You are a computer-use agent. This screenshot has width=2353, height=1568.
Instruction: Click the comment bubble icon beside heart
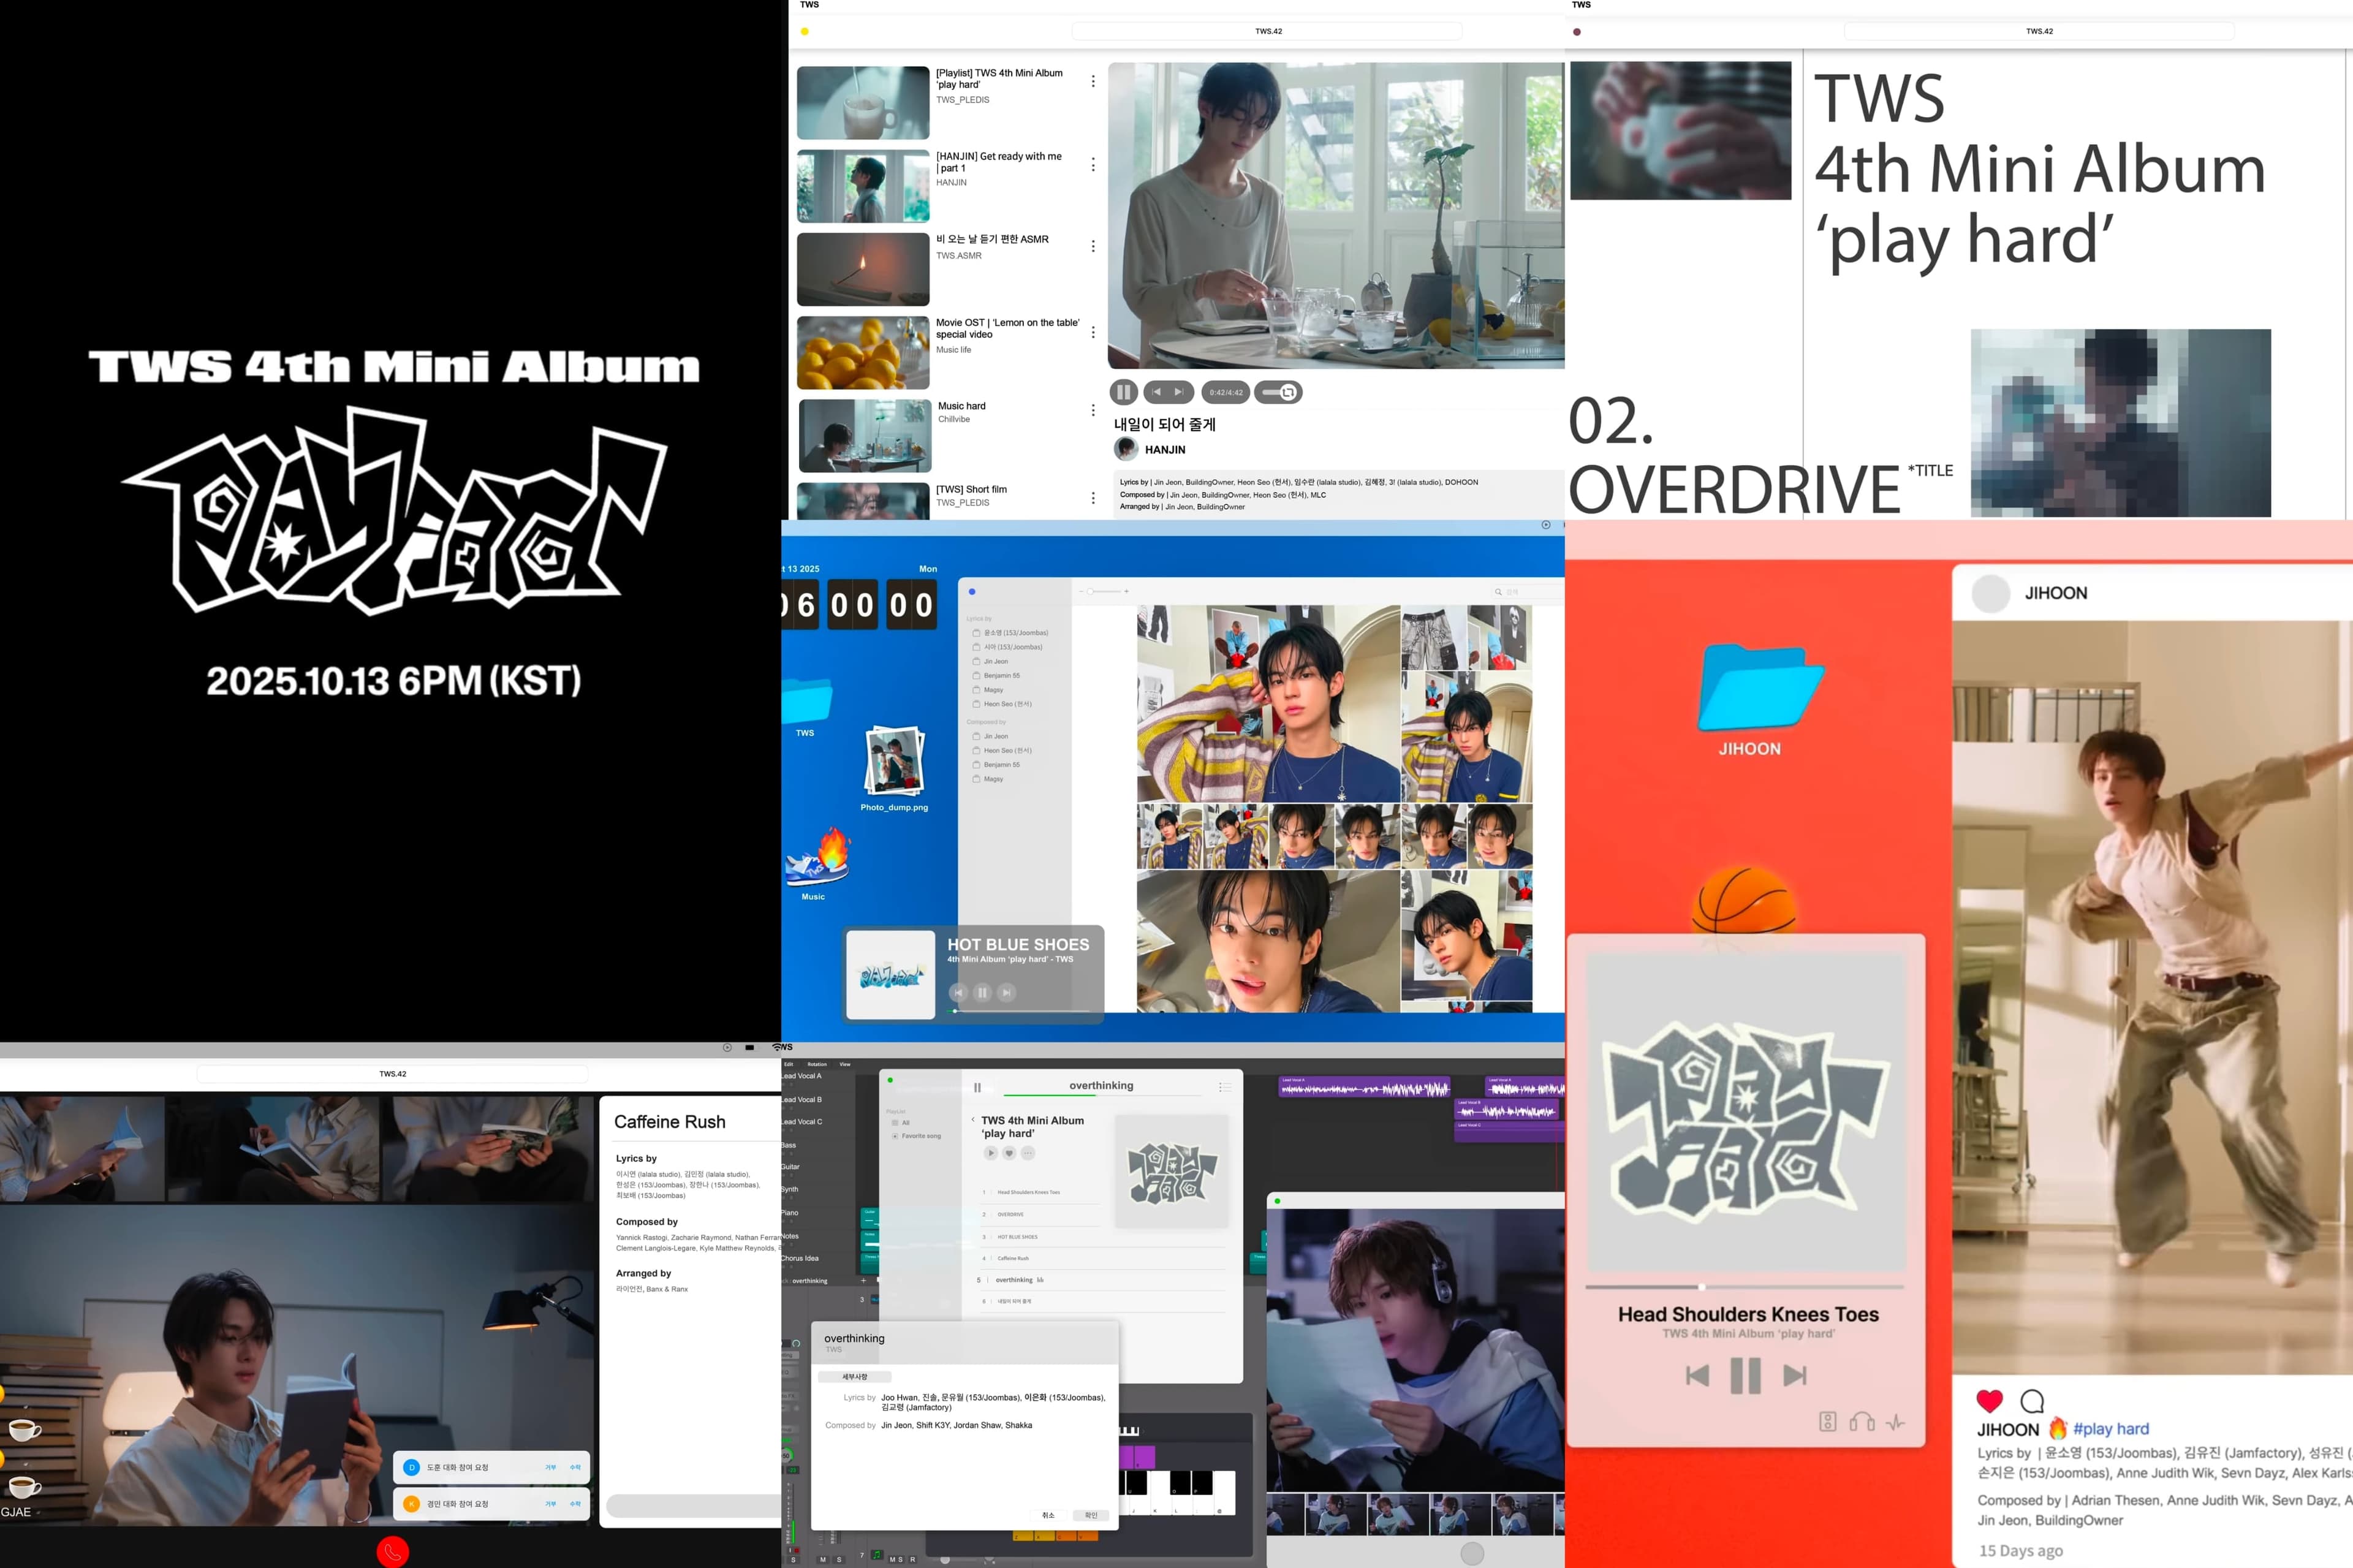[x=2032, y=1401]
